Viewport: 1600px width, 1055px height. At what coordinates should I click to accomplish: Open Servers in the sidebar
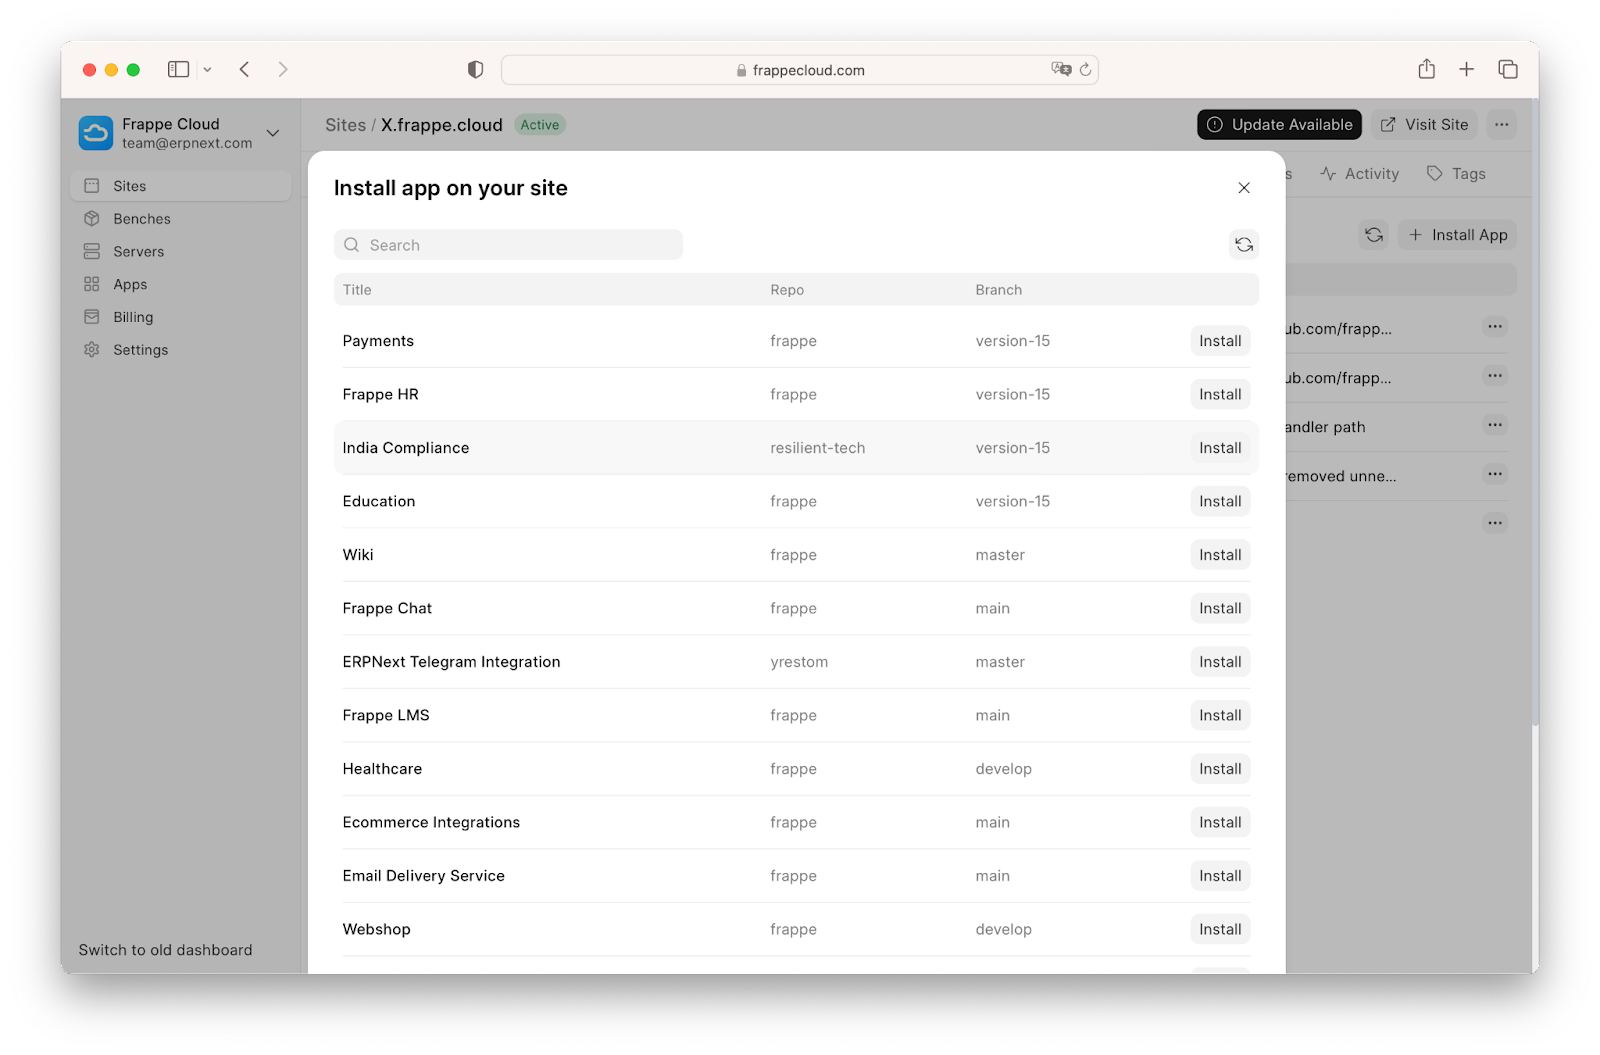pos(181,252)
